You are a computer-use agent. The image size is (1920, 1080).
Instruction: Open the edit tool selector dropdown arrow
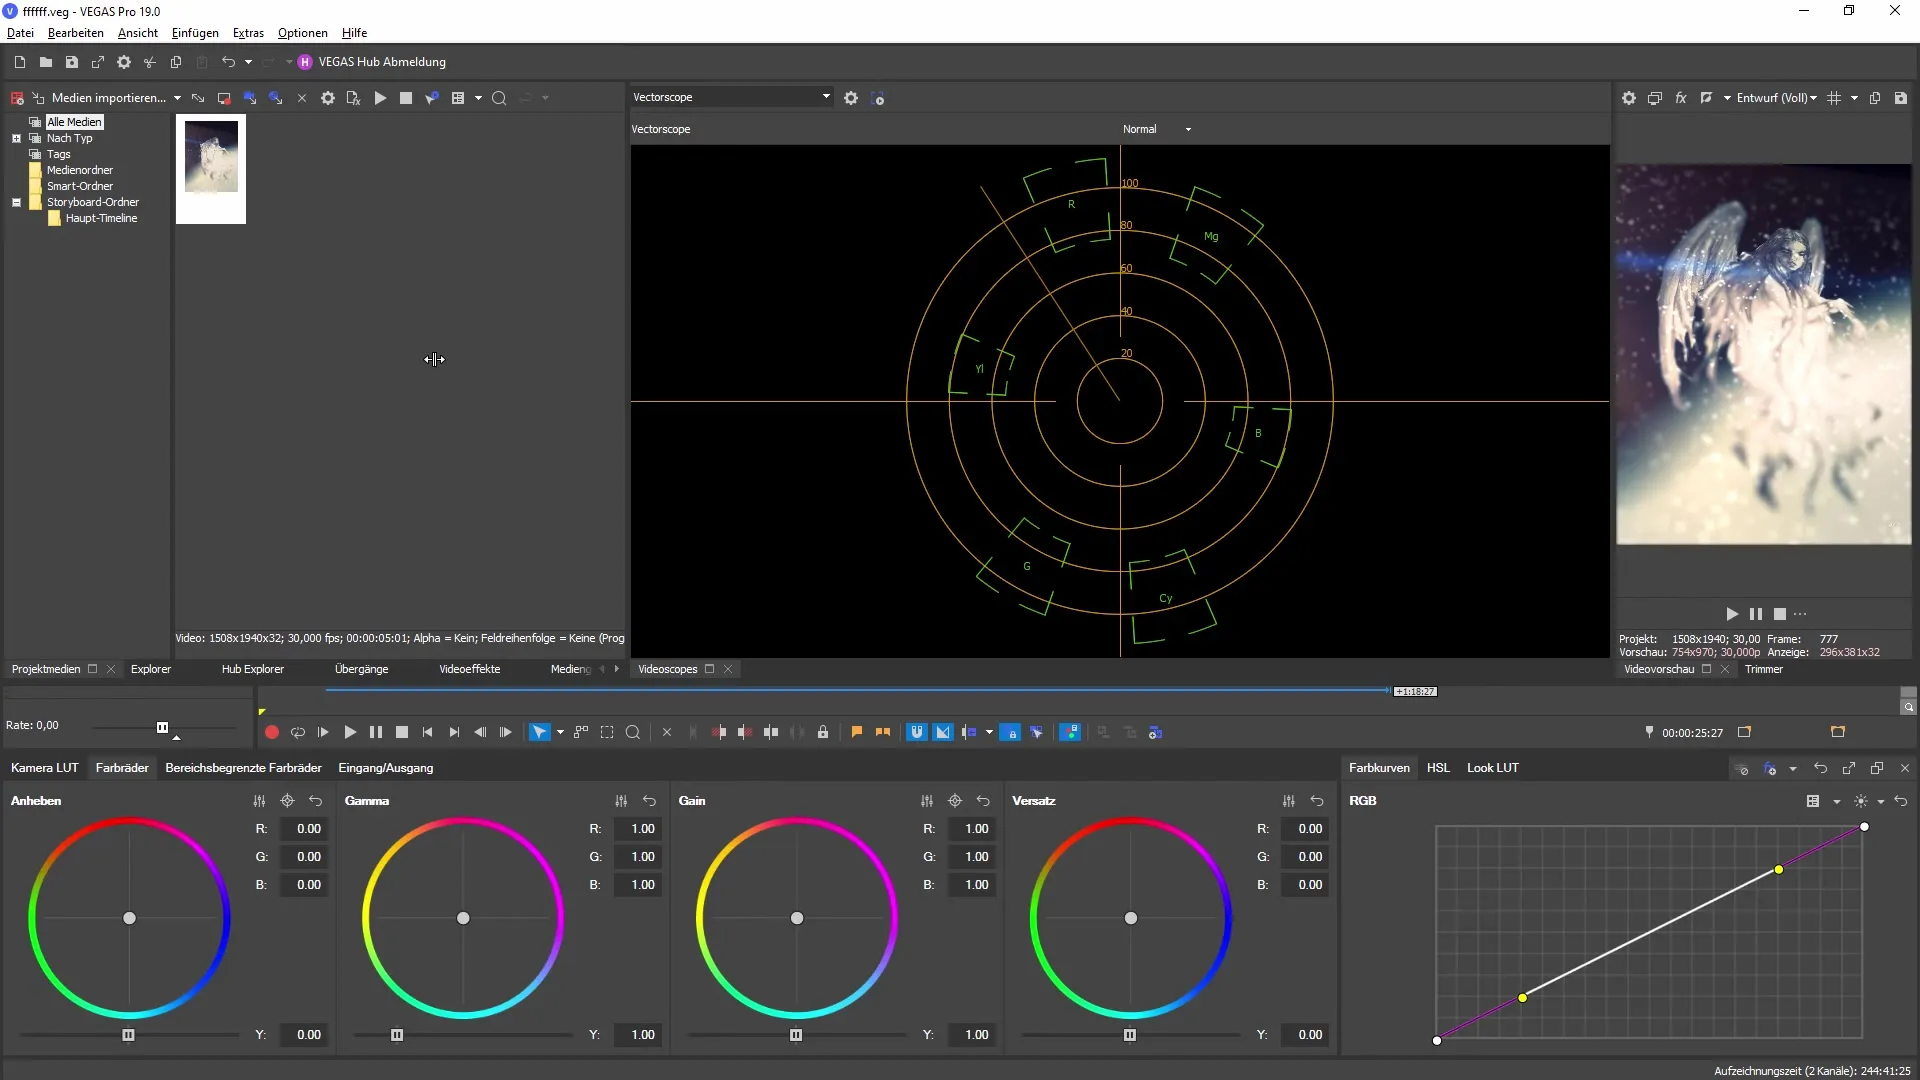tap(560, 732)
